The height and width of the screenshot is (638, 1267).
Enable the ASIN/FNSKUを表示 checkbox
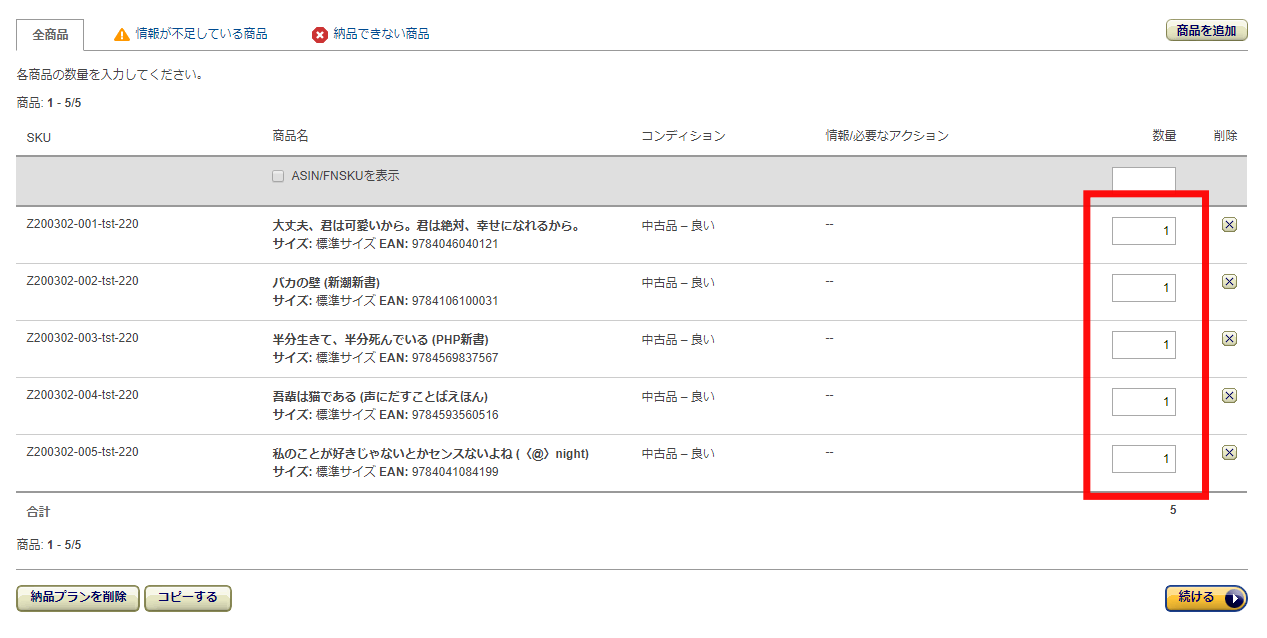[278, 177]
